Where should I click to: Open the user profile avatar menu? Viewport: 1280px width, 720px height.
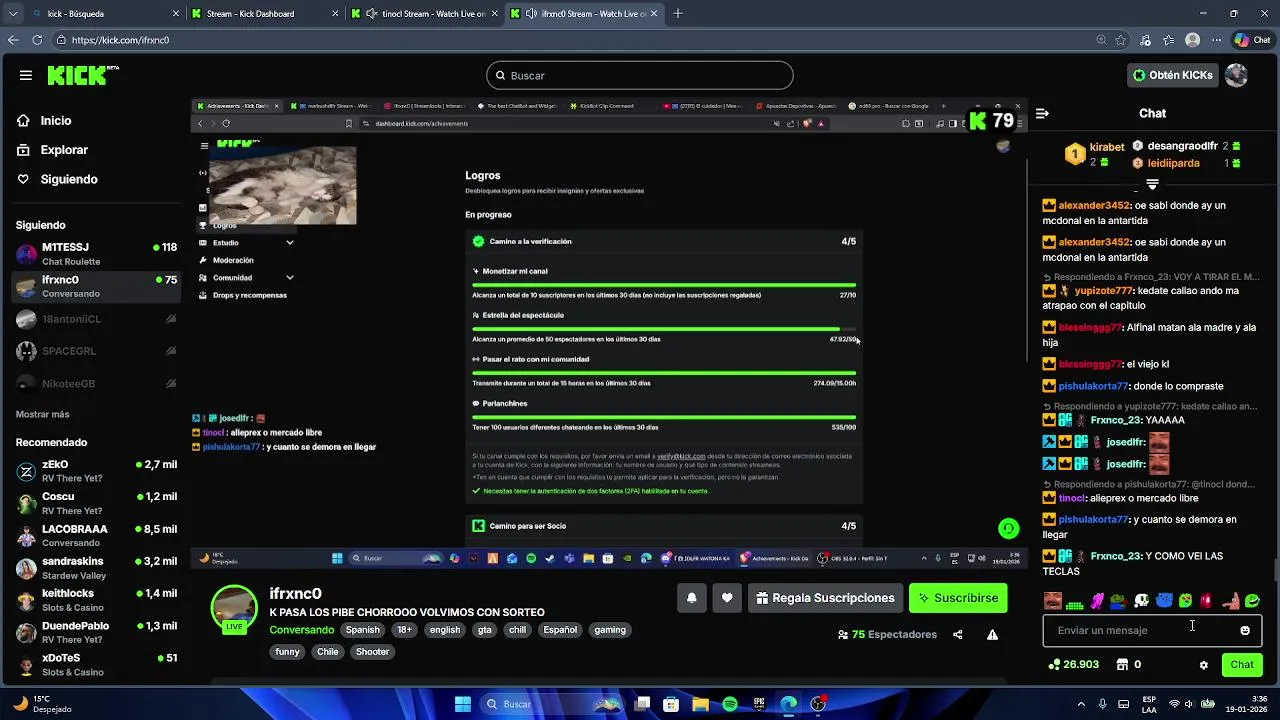(1237, 75)
